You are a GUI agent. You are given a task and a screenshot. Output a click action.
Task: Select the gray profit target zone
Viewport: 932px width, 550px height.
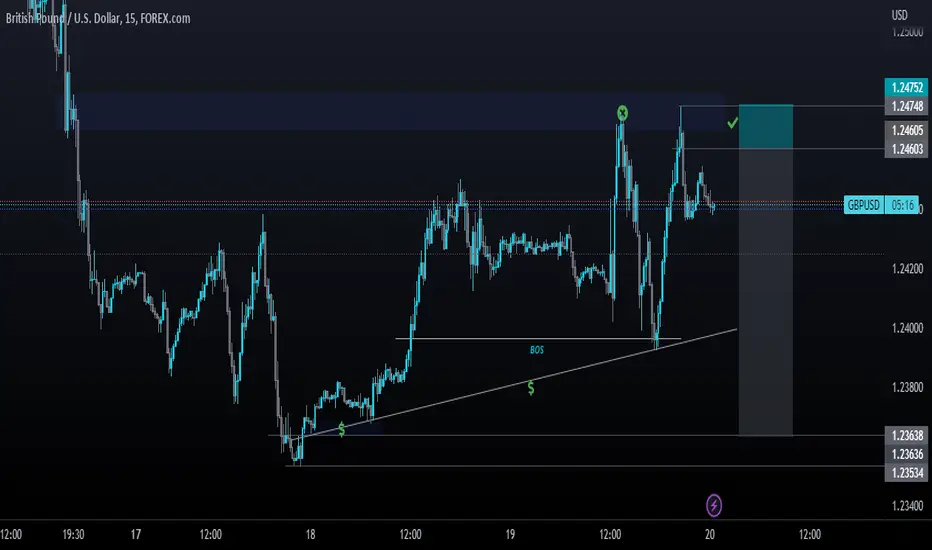pos(766,292)
